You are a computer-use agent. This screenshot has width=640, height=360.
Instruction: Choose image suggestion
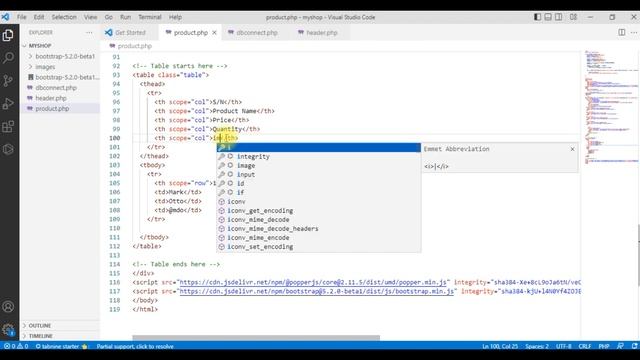[318, 165]
